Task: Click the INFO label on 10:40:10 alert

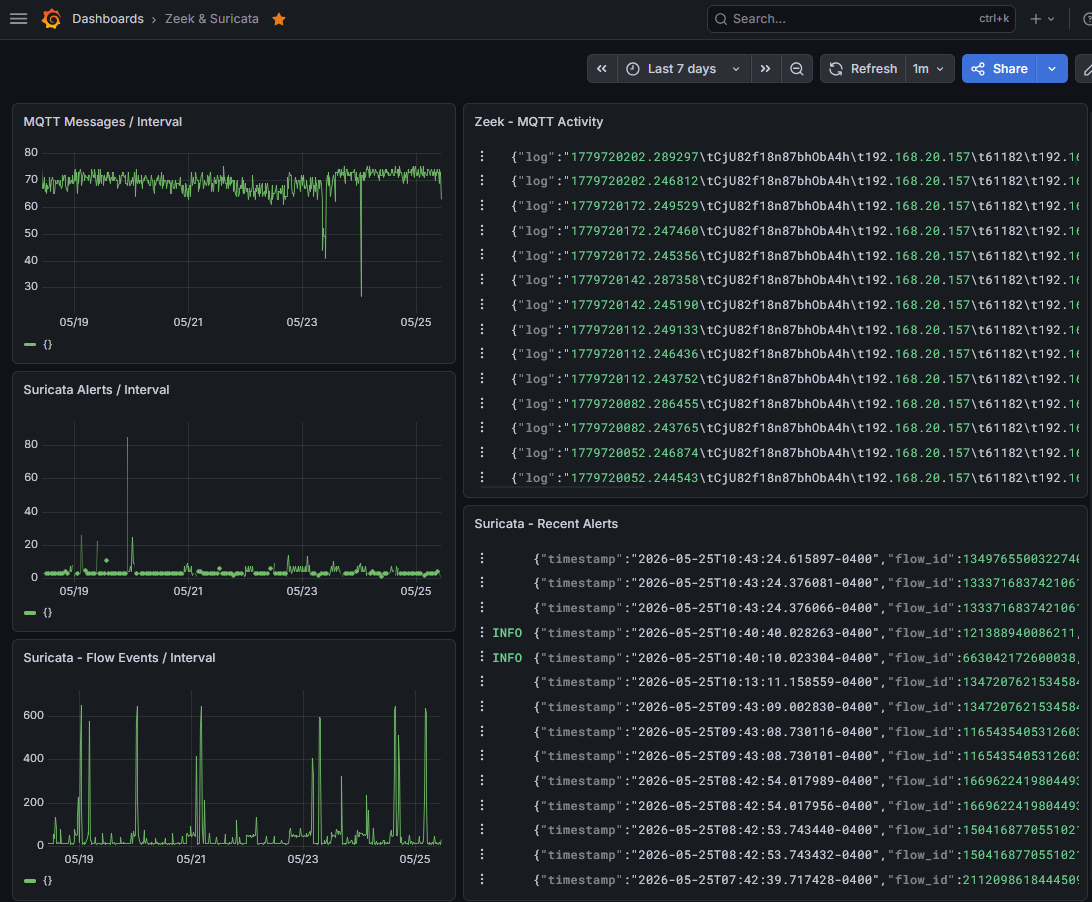Action: [x=507, y=658]
